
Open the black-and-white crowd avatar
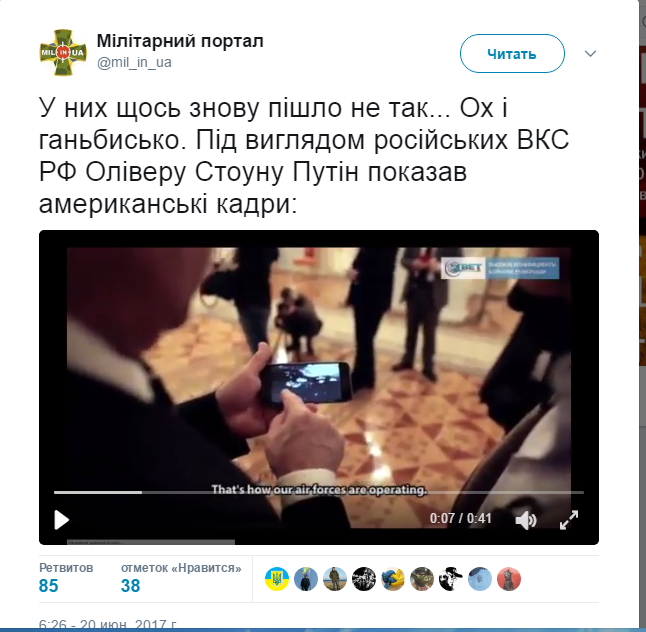pos(364,579)
